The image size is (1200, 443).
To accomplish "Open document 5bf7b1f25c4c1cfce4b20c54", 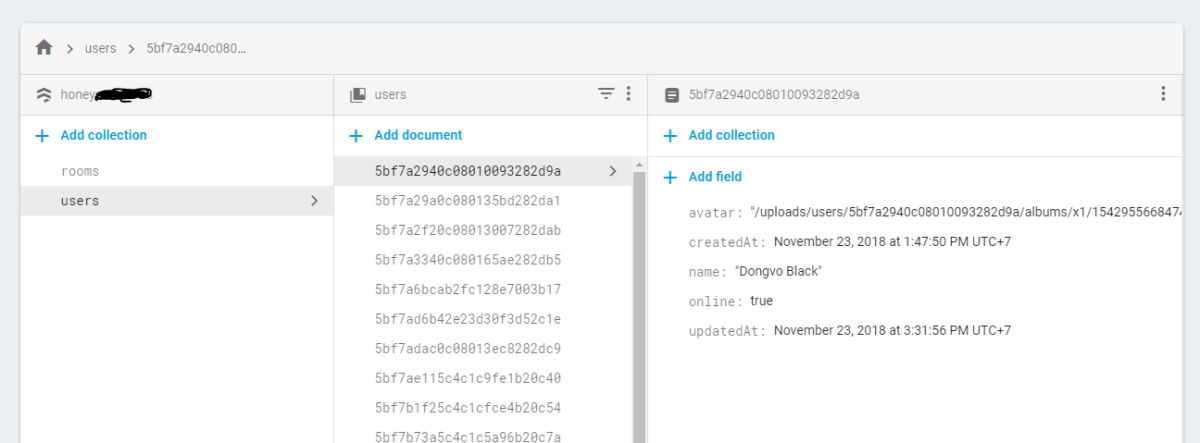I will 467,408.
